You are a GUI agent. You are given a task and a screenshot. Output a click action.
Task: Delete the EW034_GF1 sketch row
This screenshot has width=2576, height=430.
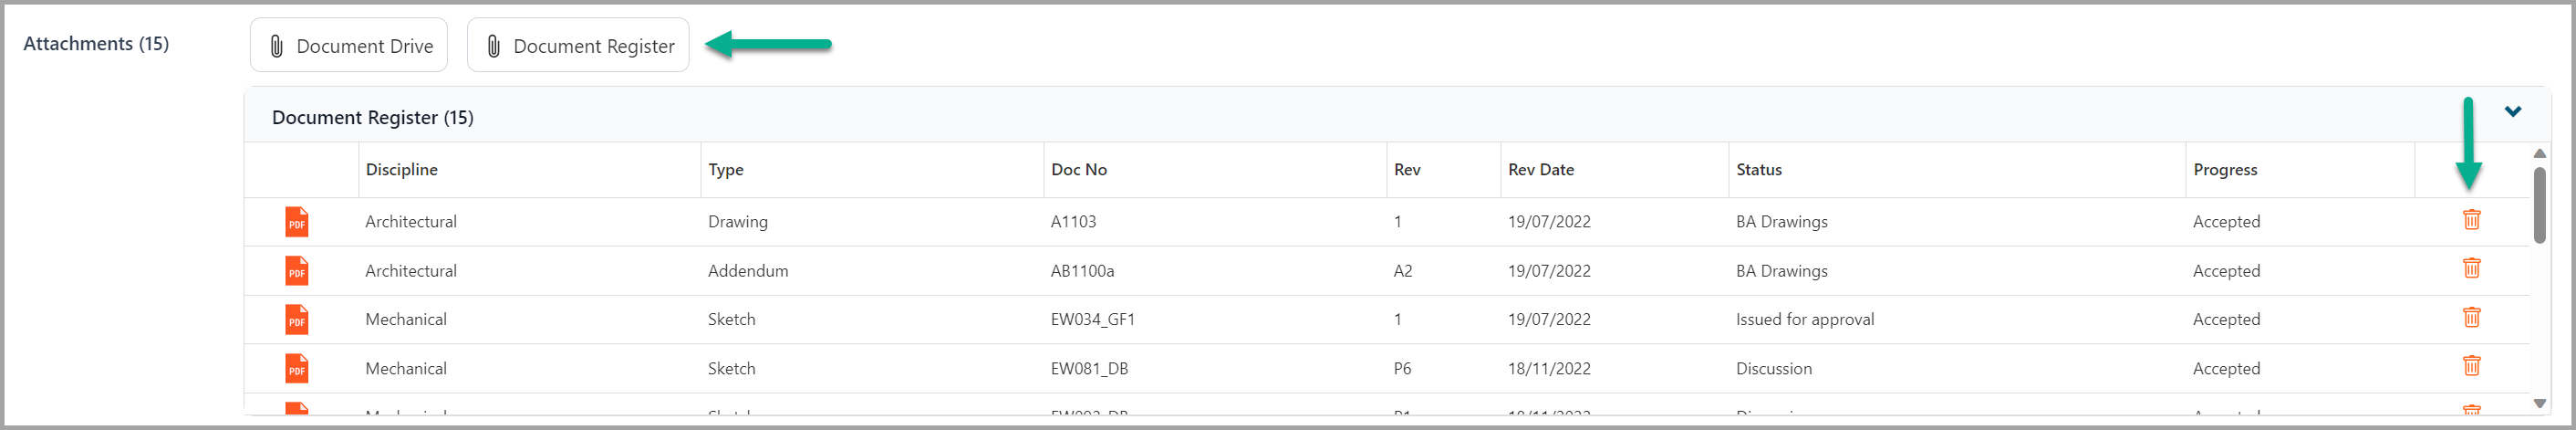pyautogui.click(x=2471, y=317)
